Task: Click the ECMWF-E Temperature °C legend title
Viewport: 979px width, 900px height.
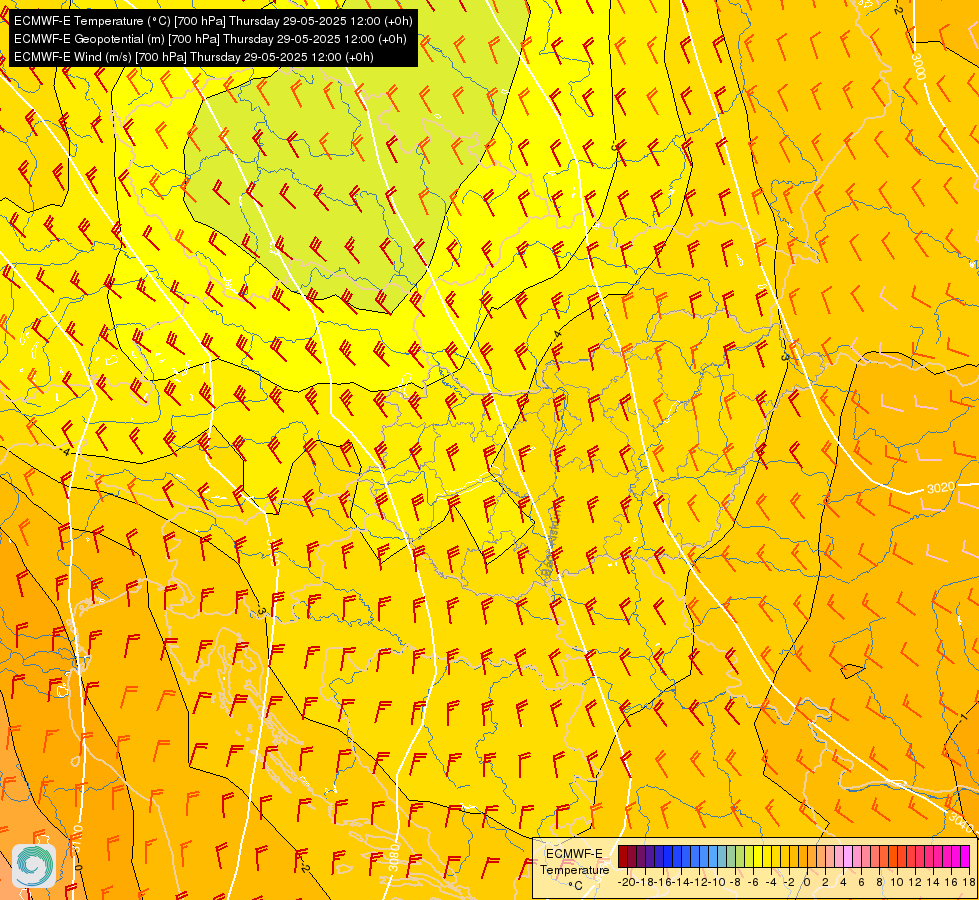Action: 574,869
